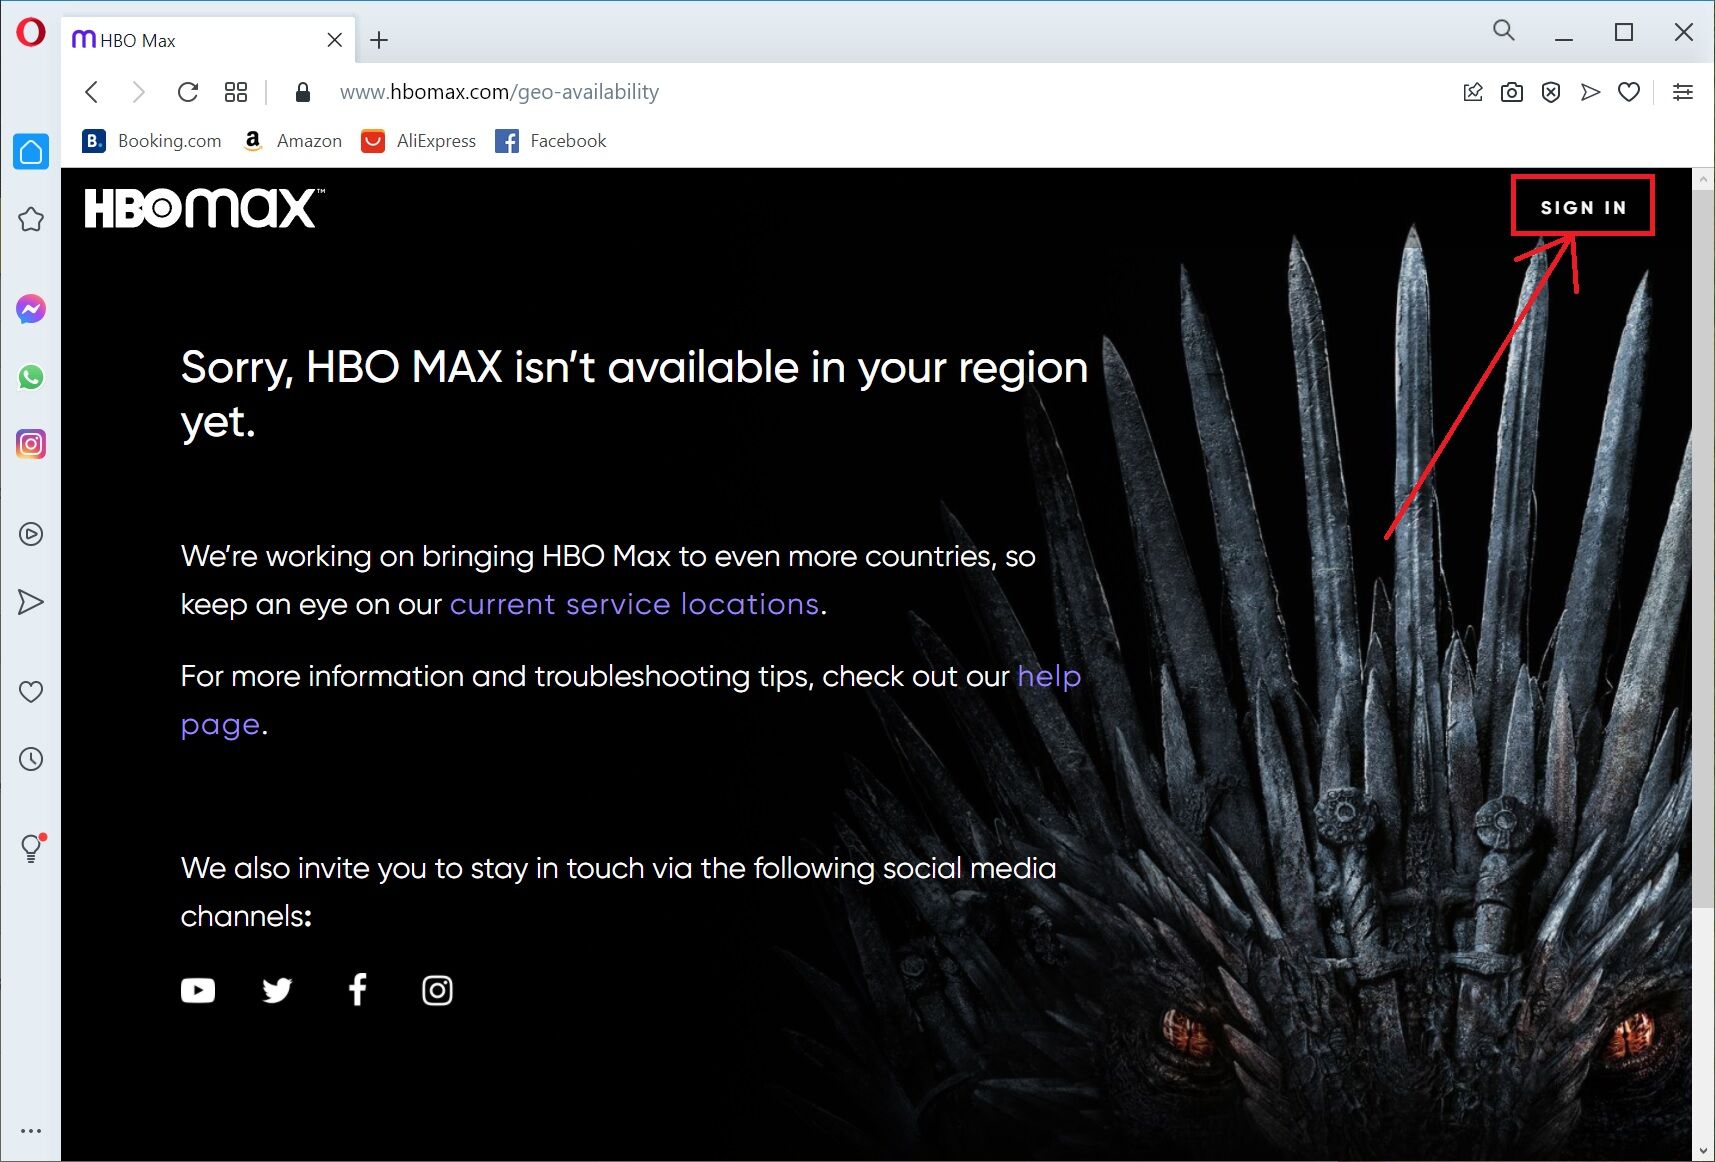
Task: Click the page vertical scrollbar thumb
Action: (1703, 548)
